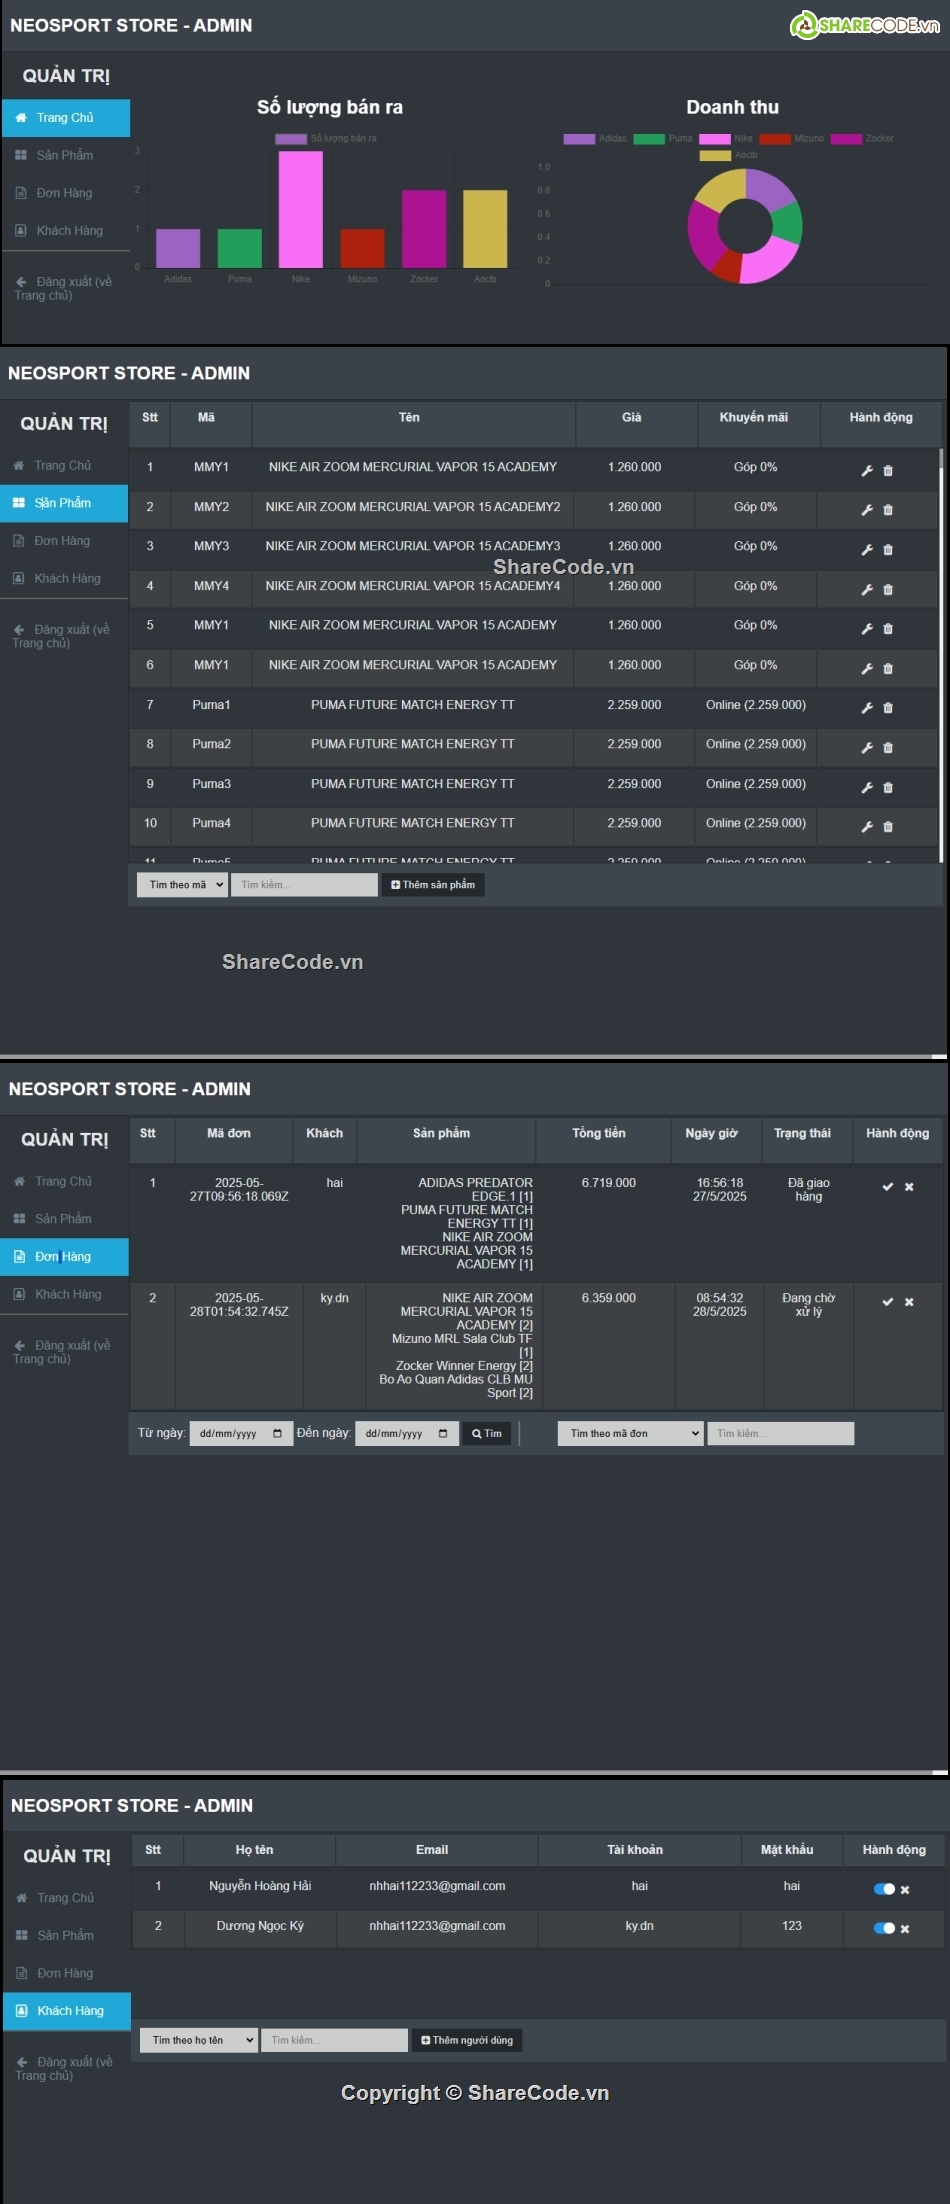Click the trash icon for product MMY2

click(x=888, y=510)
